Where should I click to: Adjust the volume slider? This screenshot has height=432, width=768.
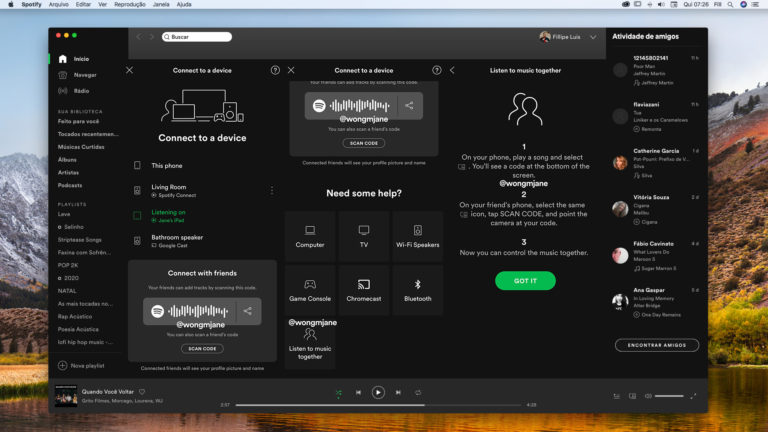pos(669,396)
